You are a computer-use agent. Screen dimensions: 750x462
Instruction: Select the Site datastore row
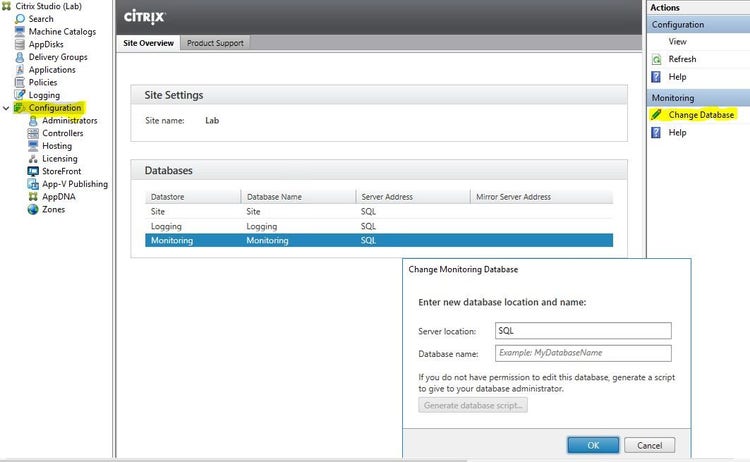pyautogui.click(x=379, y=211)
